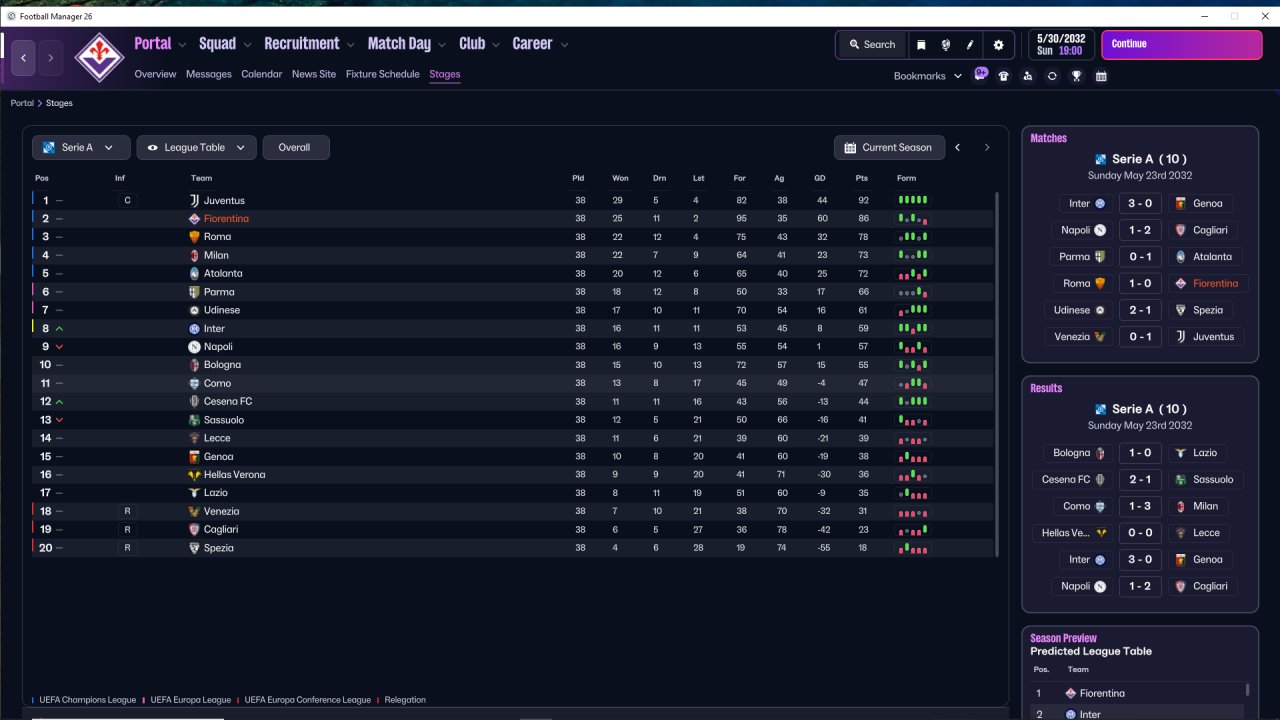Click the Continue button
Image resolution: width=1280 pixels, height=720 pixels.
coord(1182,45)
